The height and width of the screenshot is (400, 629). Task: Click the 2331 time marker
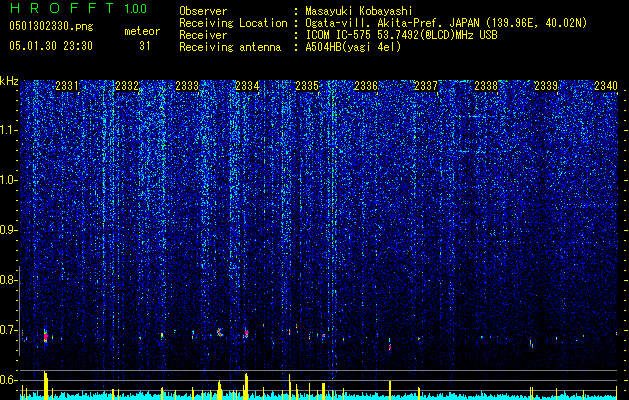[x=67, y=86]
